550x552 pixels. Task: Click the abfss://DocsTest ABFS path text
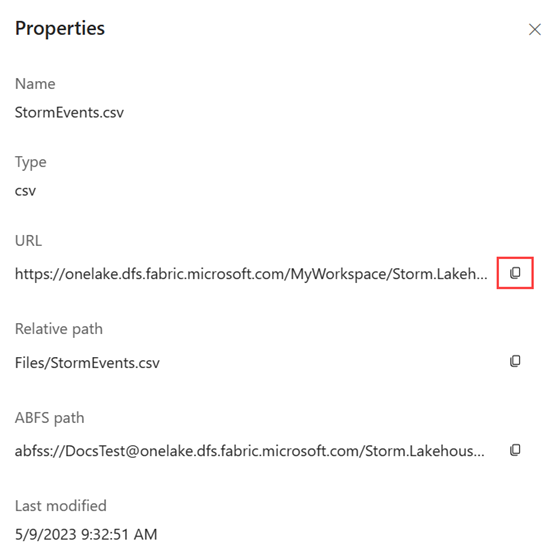coord(250,451)
